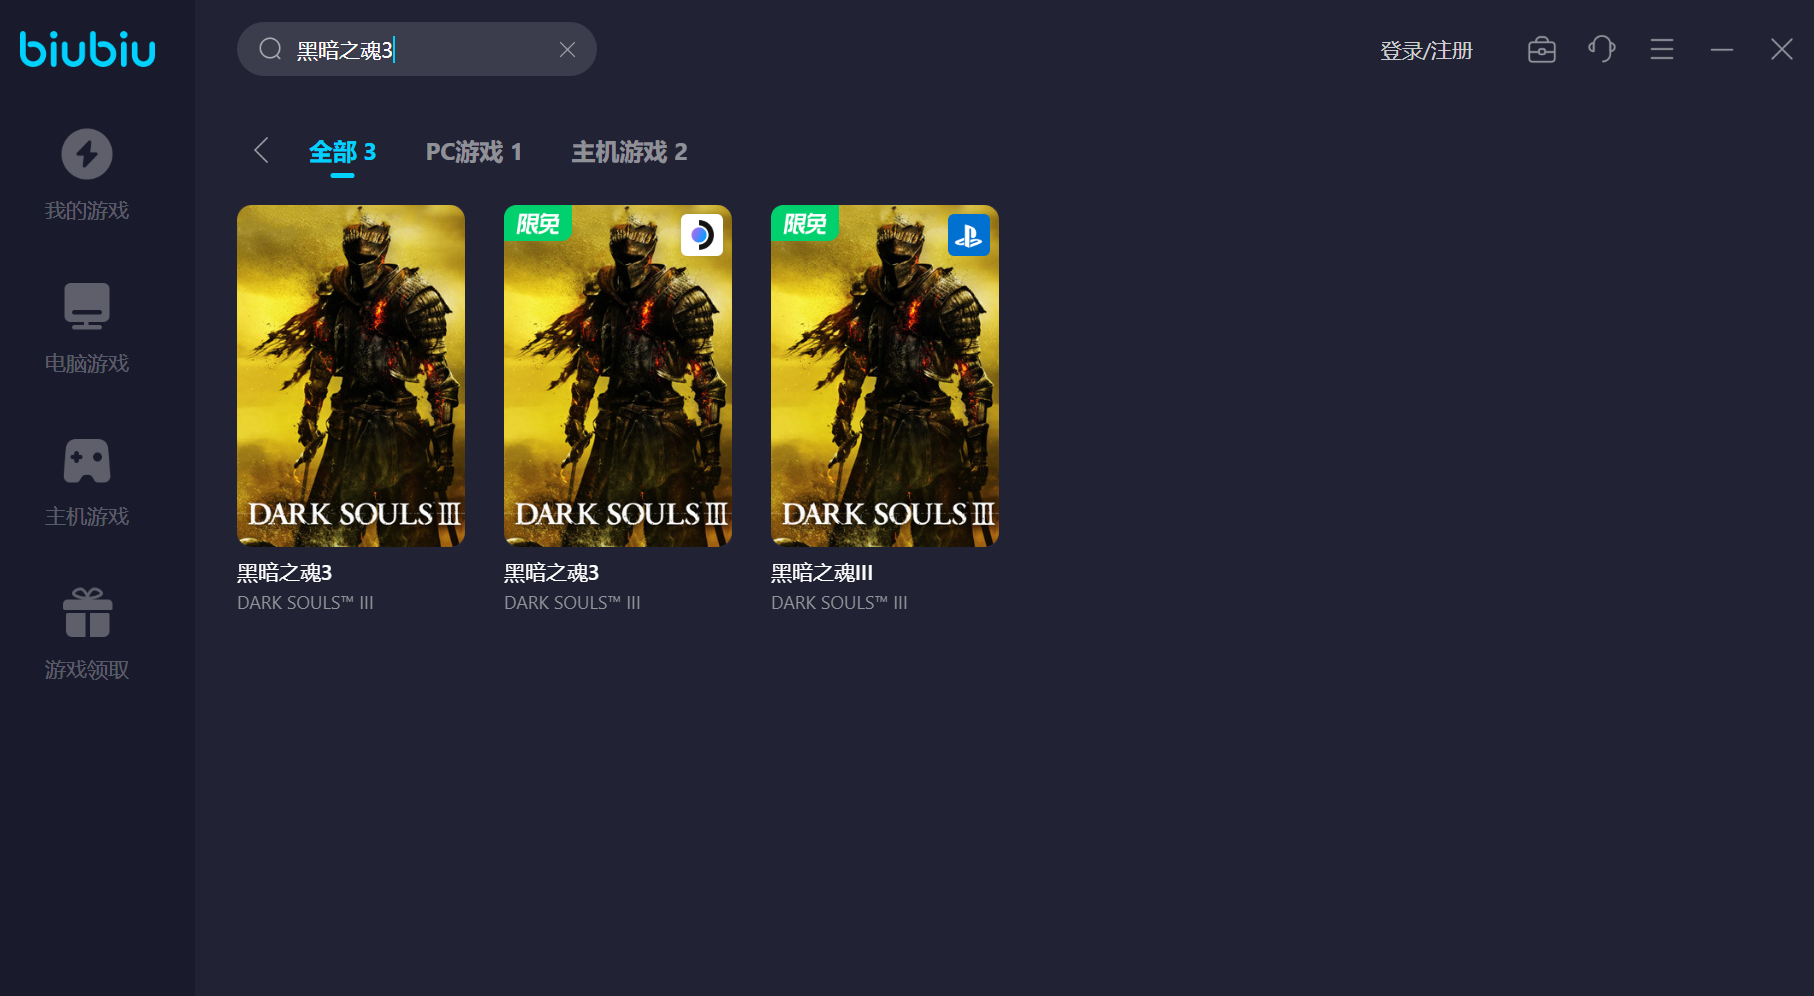Click the search magnifier icon

point(270,49)
